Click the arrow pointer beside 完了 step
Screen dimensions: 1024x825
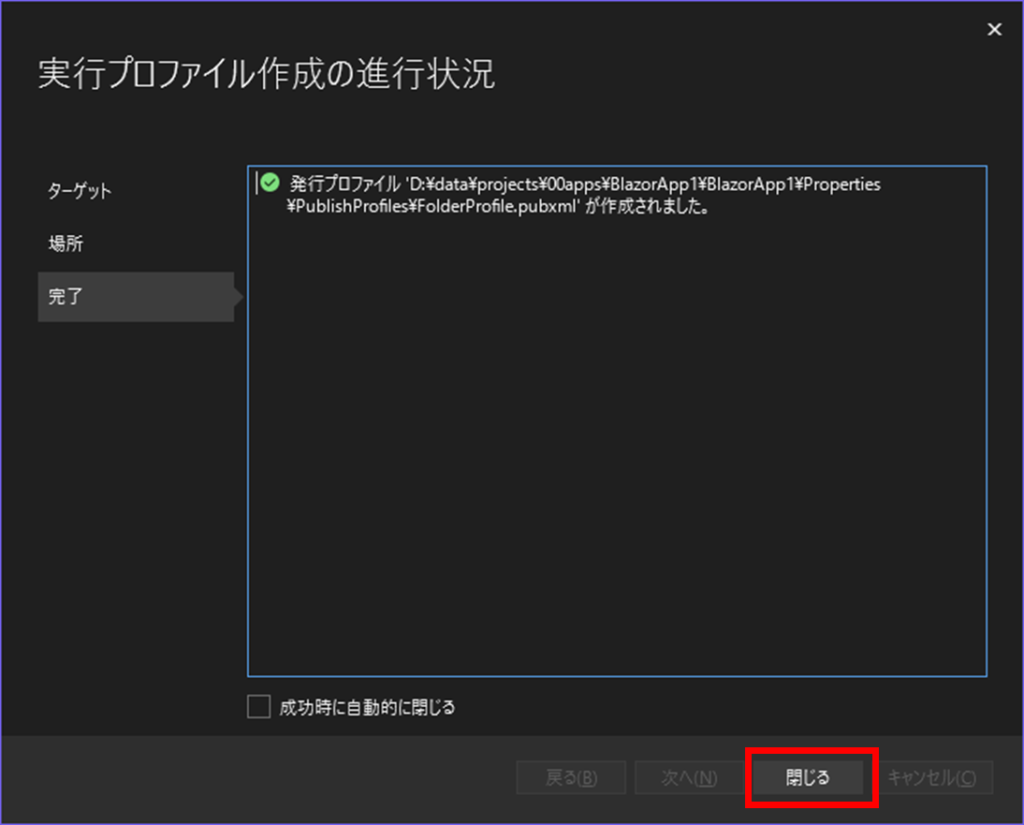click(x=238, y=297)
